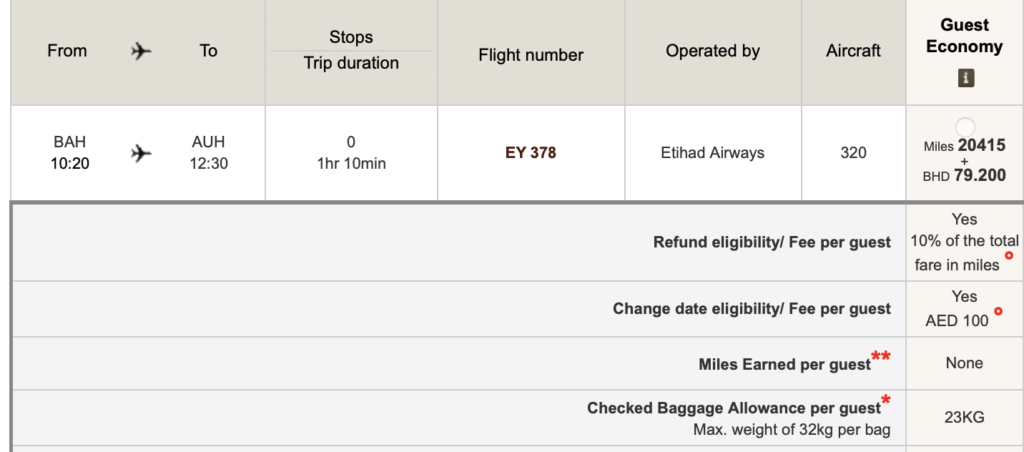Click the red circle next to AED 100
The height and width of the screenshot is (452, 1024).
tap(998, 313)
